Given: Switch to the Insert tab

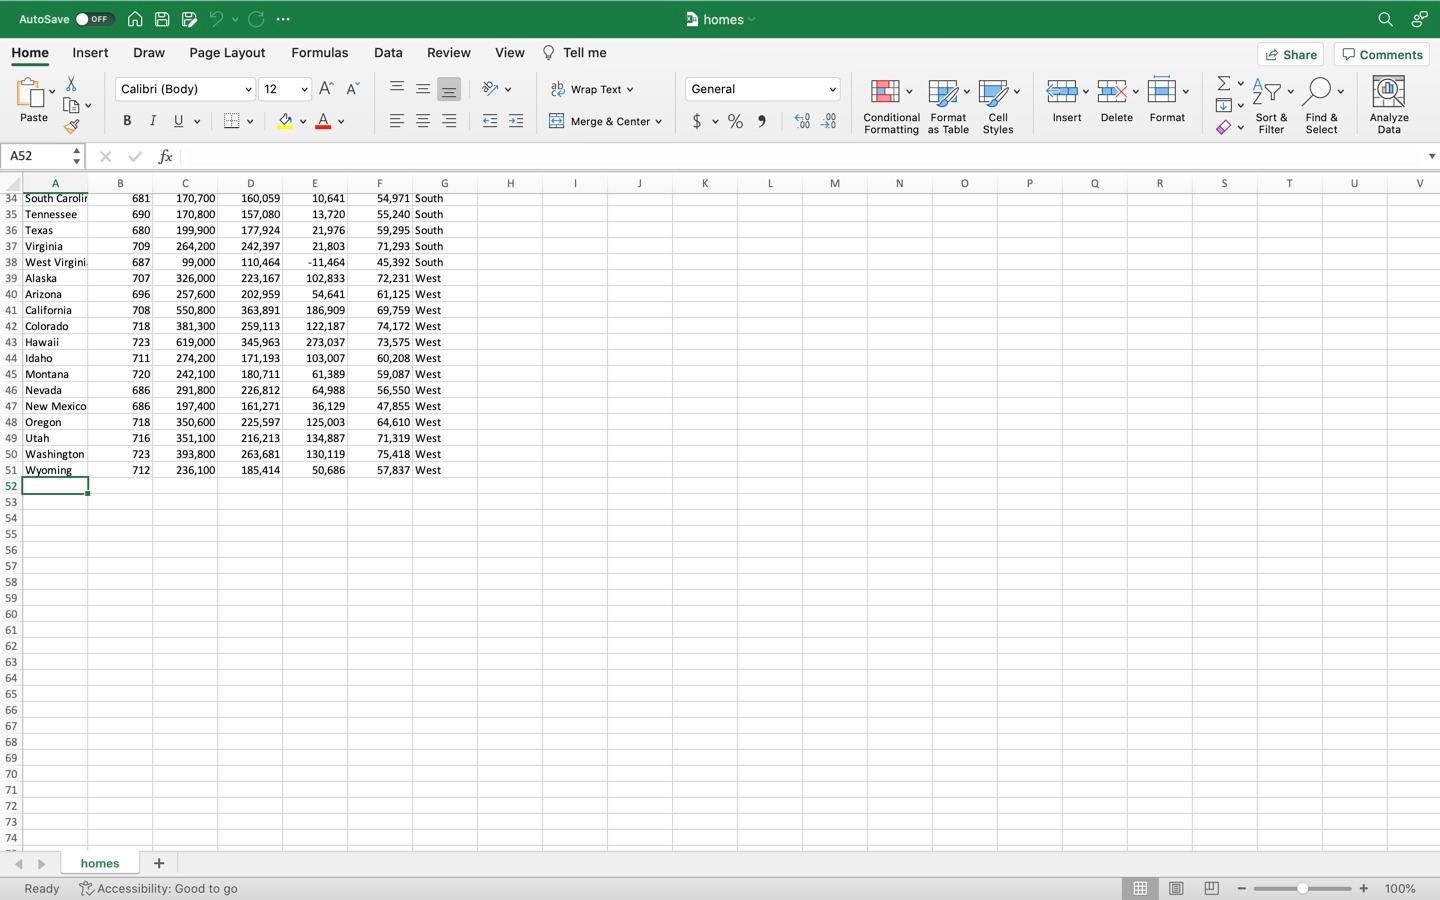Looking at the screenshot, I should [x=90, y=53].
